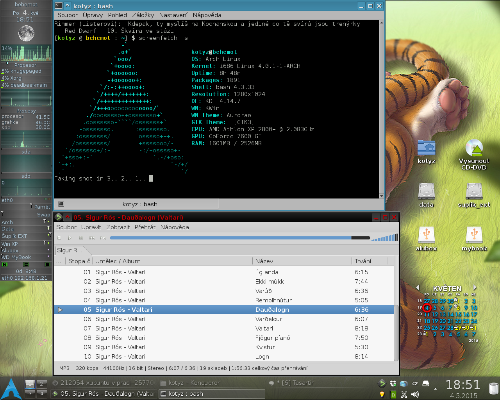500x400 pixels.
Task: Go to previous month in KVĚTEN calendar
Action: 418,288
